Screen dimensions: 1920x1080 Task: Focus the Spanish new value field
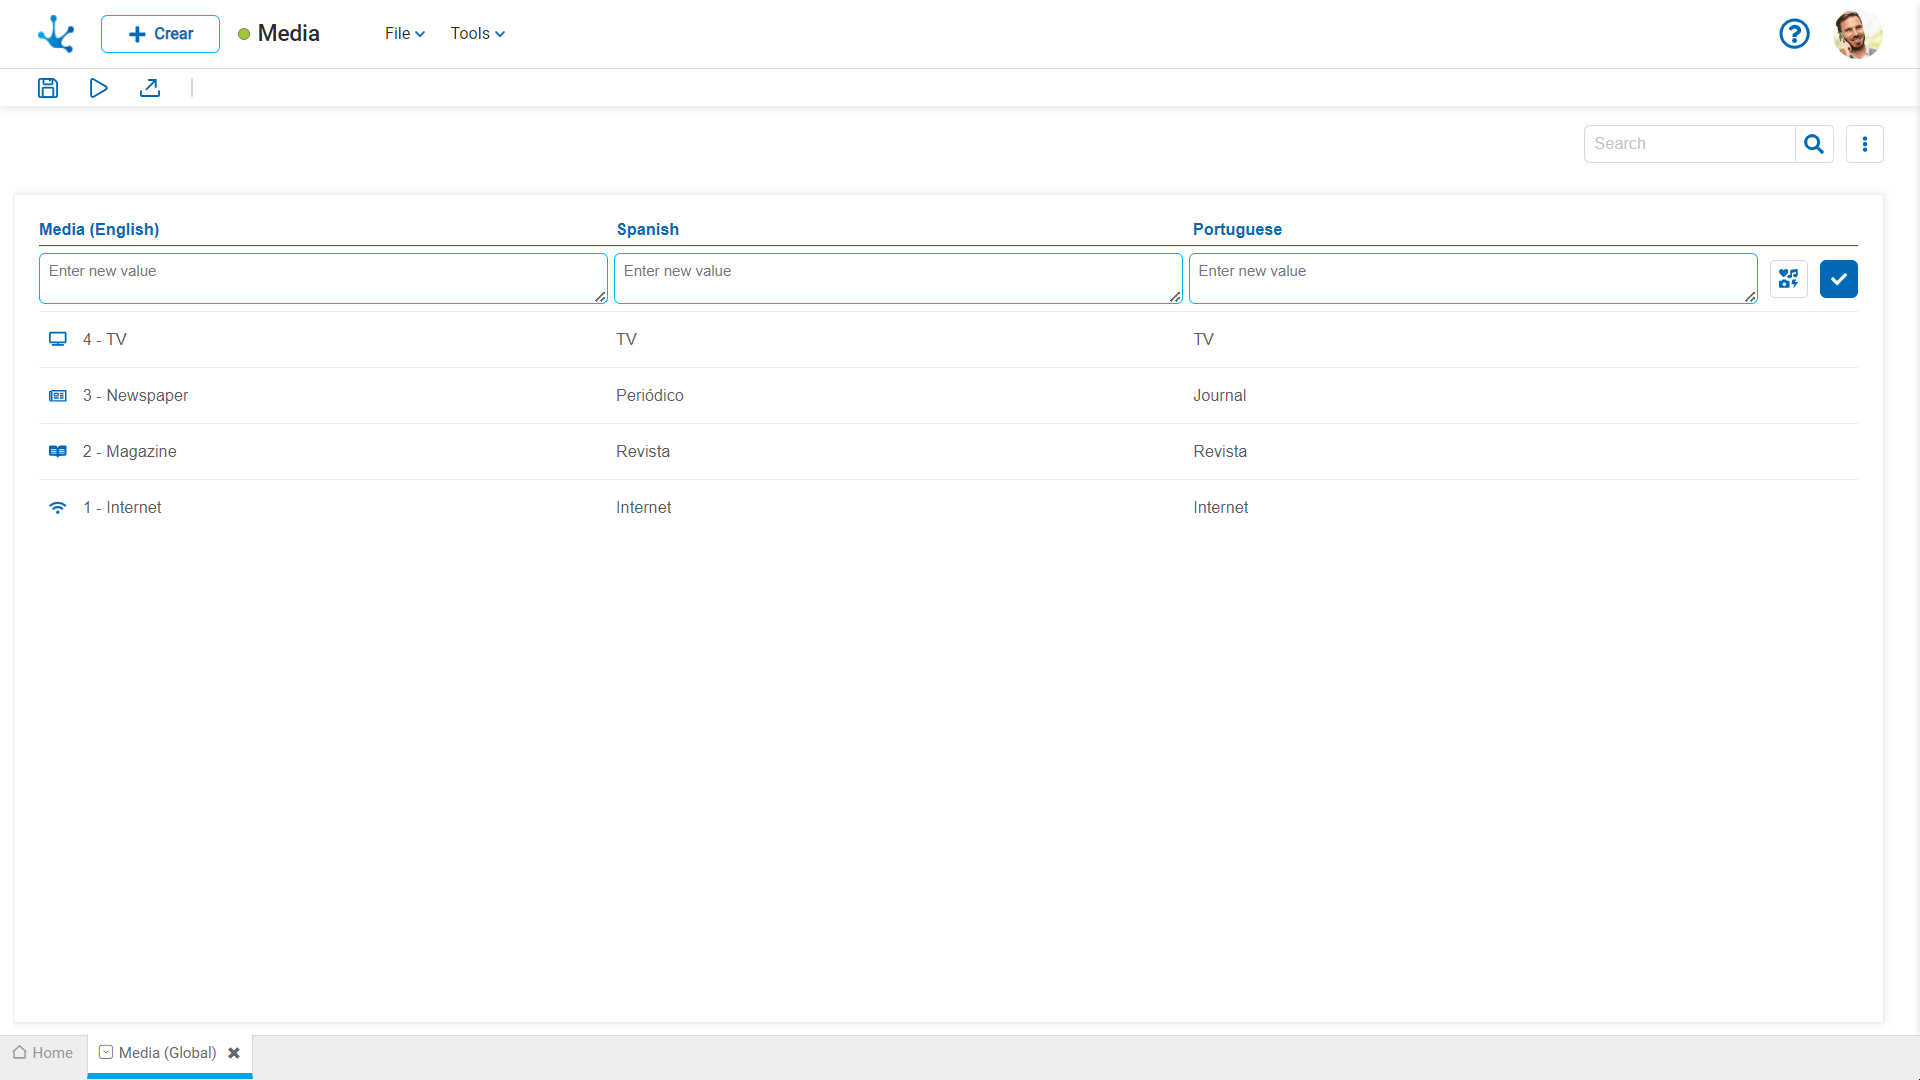(x=897, y=278)
